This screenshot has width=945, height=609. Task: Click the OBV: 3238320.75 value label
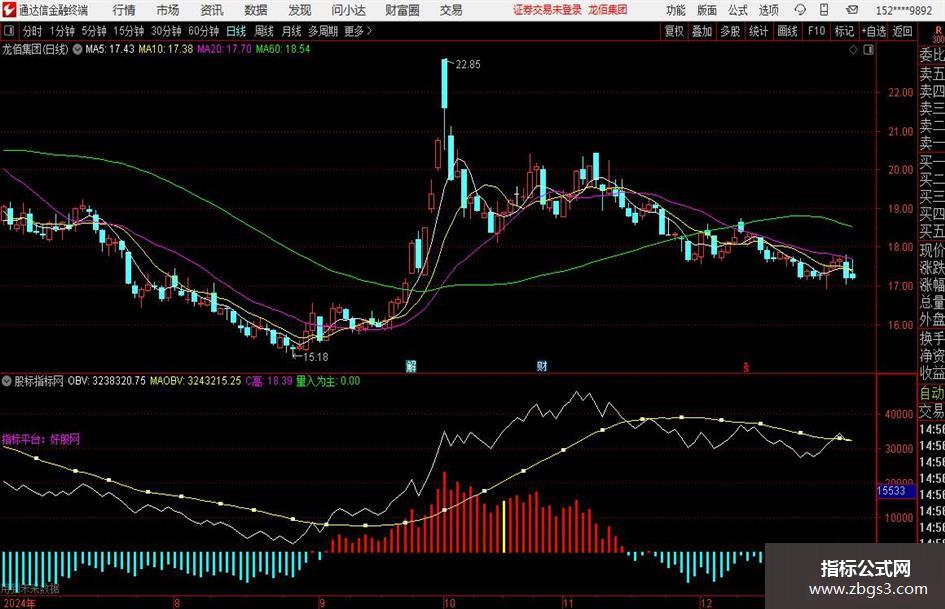pyautogui.click(x=107, y=381)
